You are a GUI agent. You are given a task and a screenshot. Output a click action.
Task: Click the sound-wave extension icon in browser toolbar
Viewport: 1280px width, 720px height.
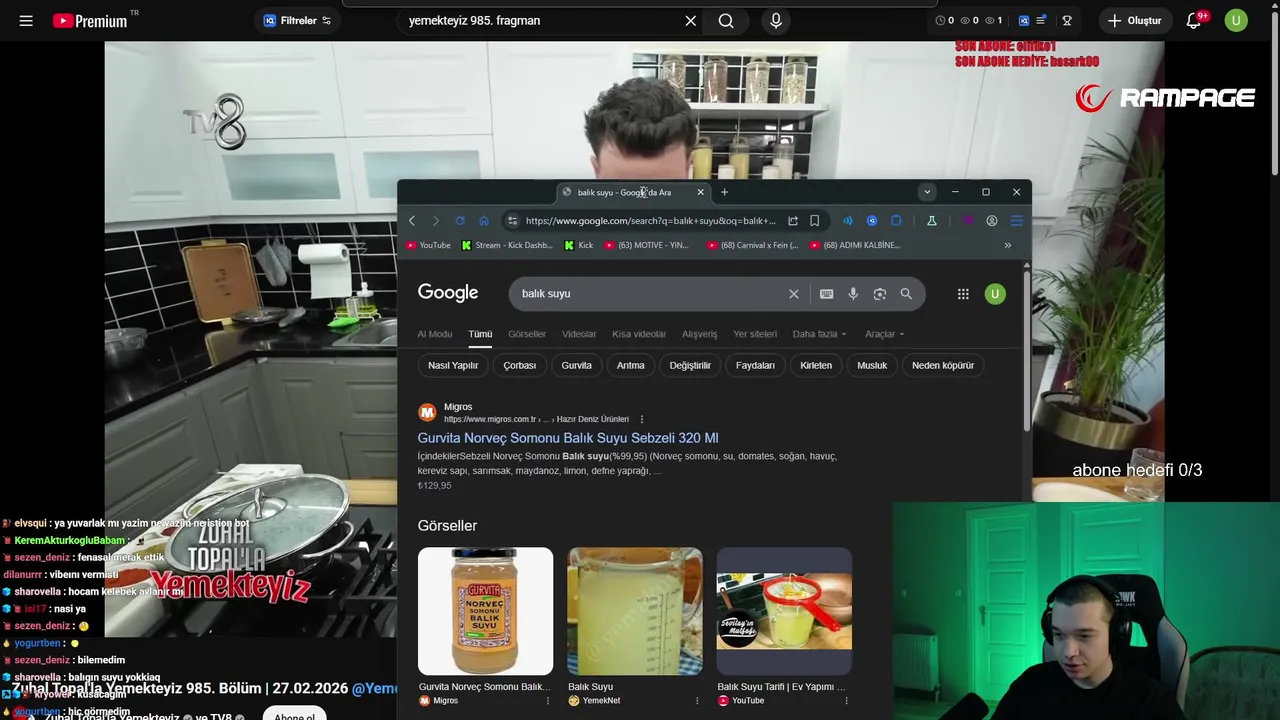pyautogui.click(x=848, y=221)
